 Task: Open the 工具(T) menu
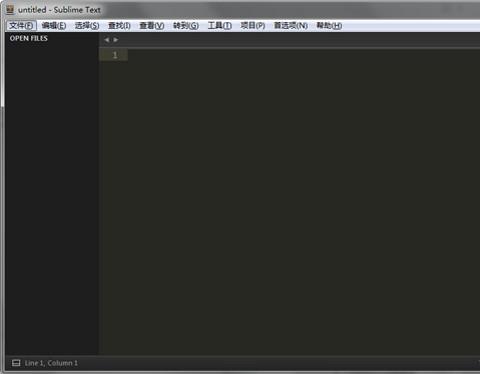pos(220,26)
